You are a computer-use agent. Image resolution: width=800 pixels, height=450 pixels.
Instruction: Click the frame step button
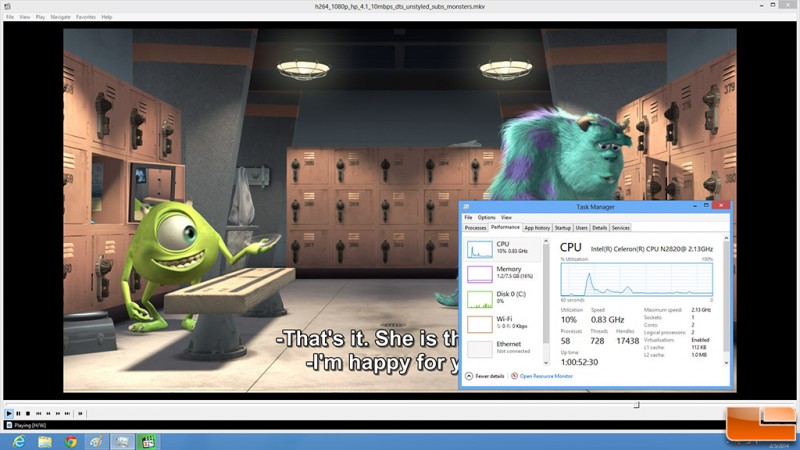pyautogui.click(x=80, y=414)
